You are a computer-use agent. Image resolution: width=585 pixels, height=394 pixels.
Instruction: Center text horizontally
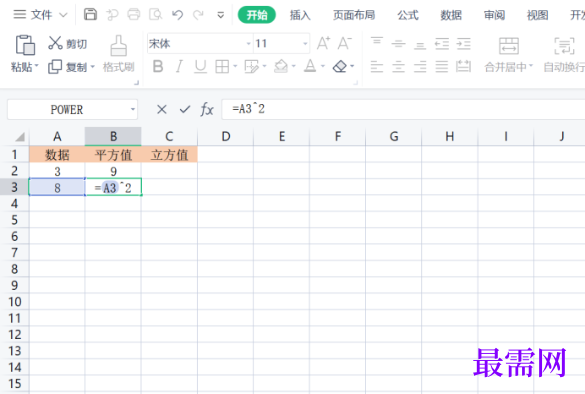click(x=398, y=67)
